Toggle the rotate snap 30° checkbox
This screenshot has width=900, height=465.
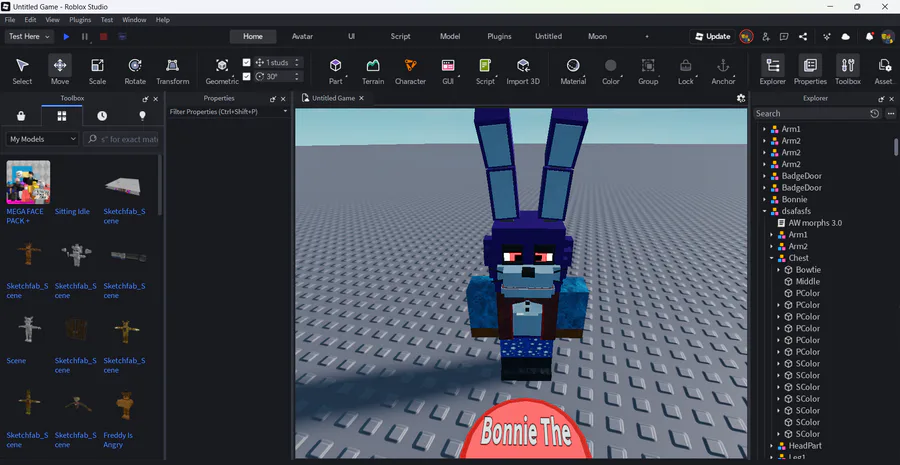pyautogui.click(x=246, y=76)
